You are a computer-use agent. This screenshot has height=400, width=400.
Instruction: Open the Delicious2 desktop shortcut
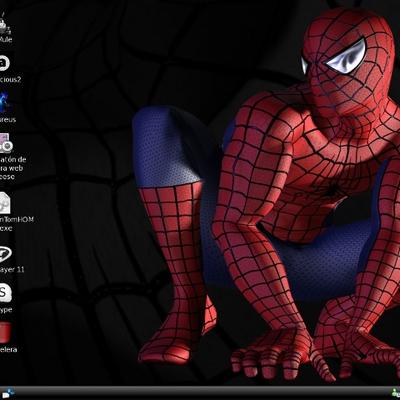(x=4, y=64)
